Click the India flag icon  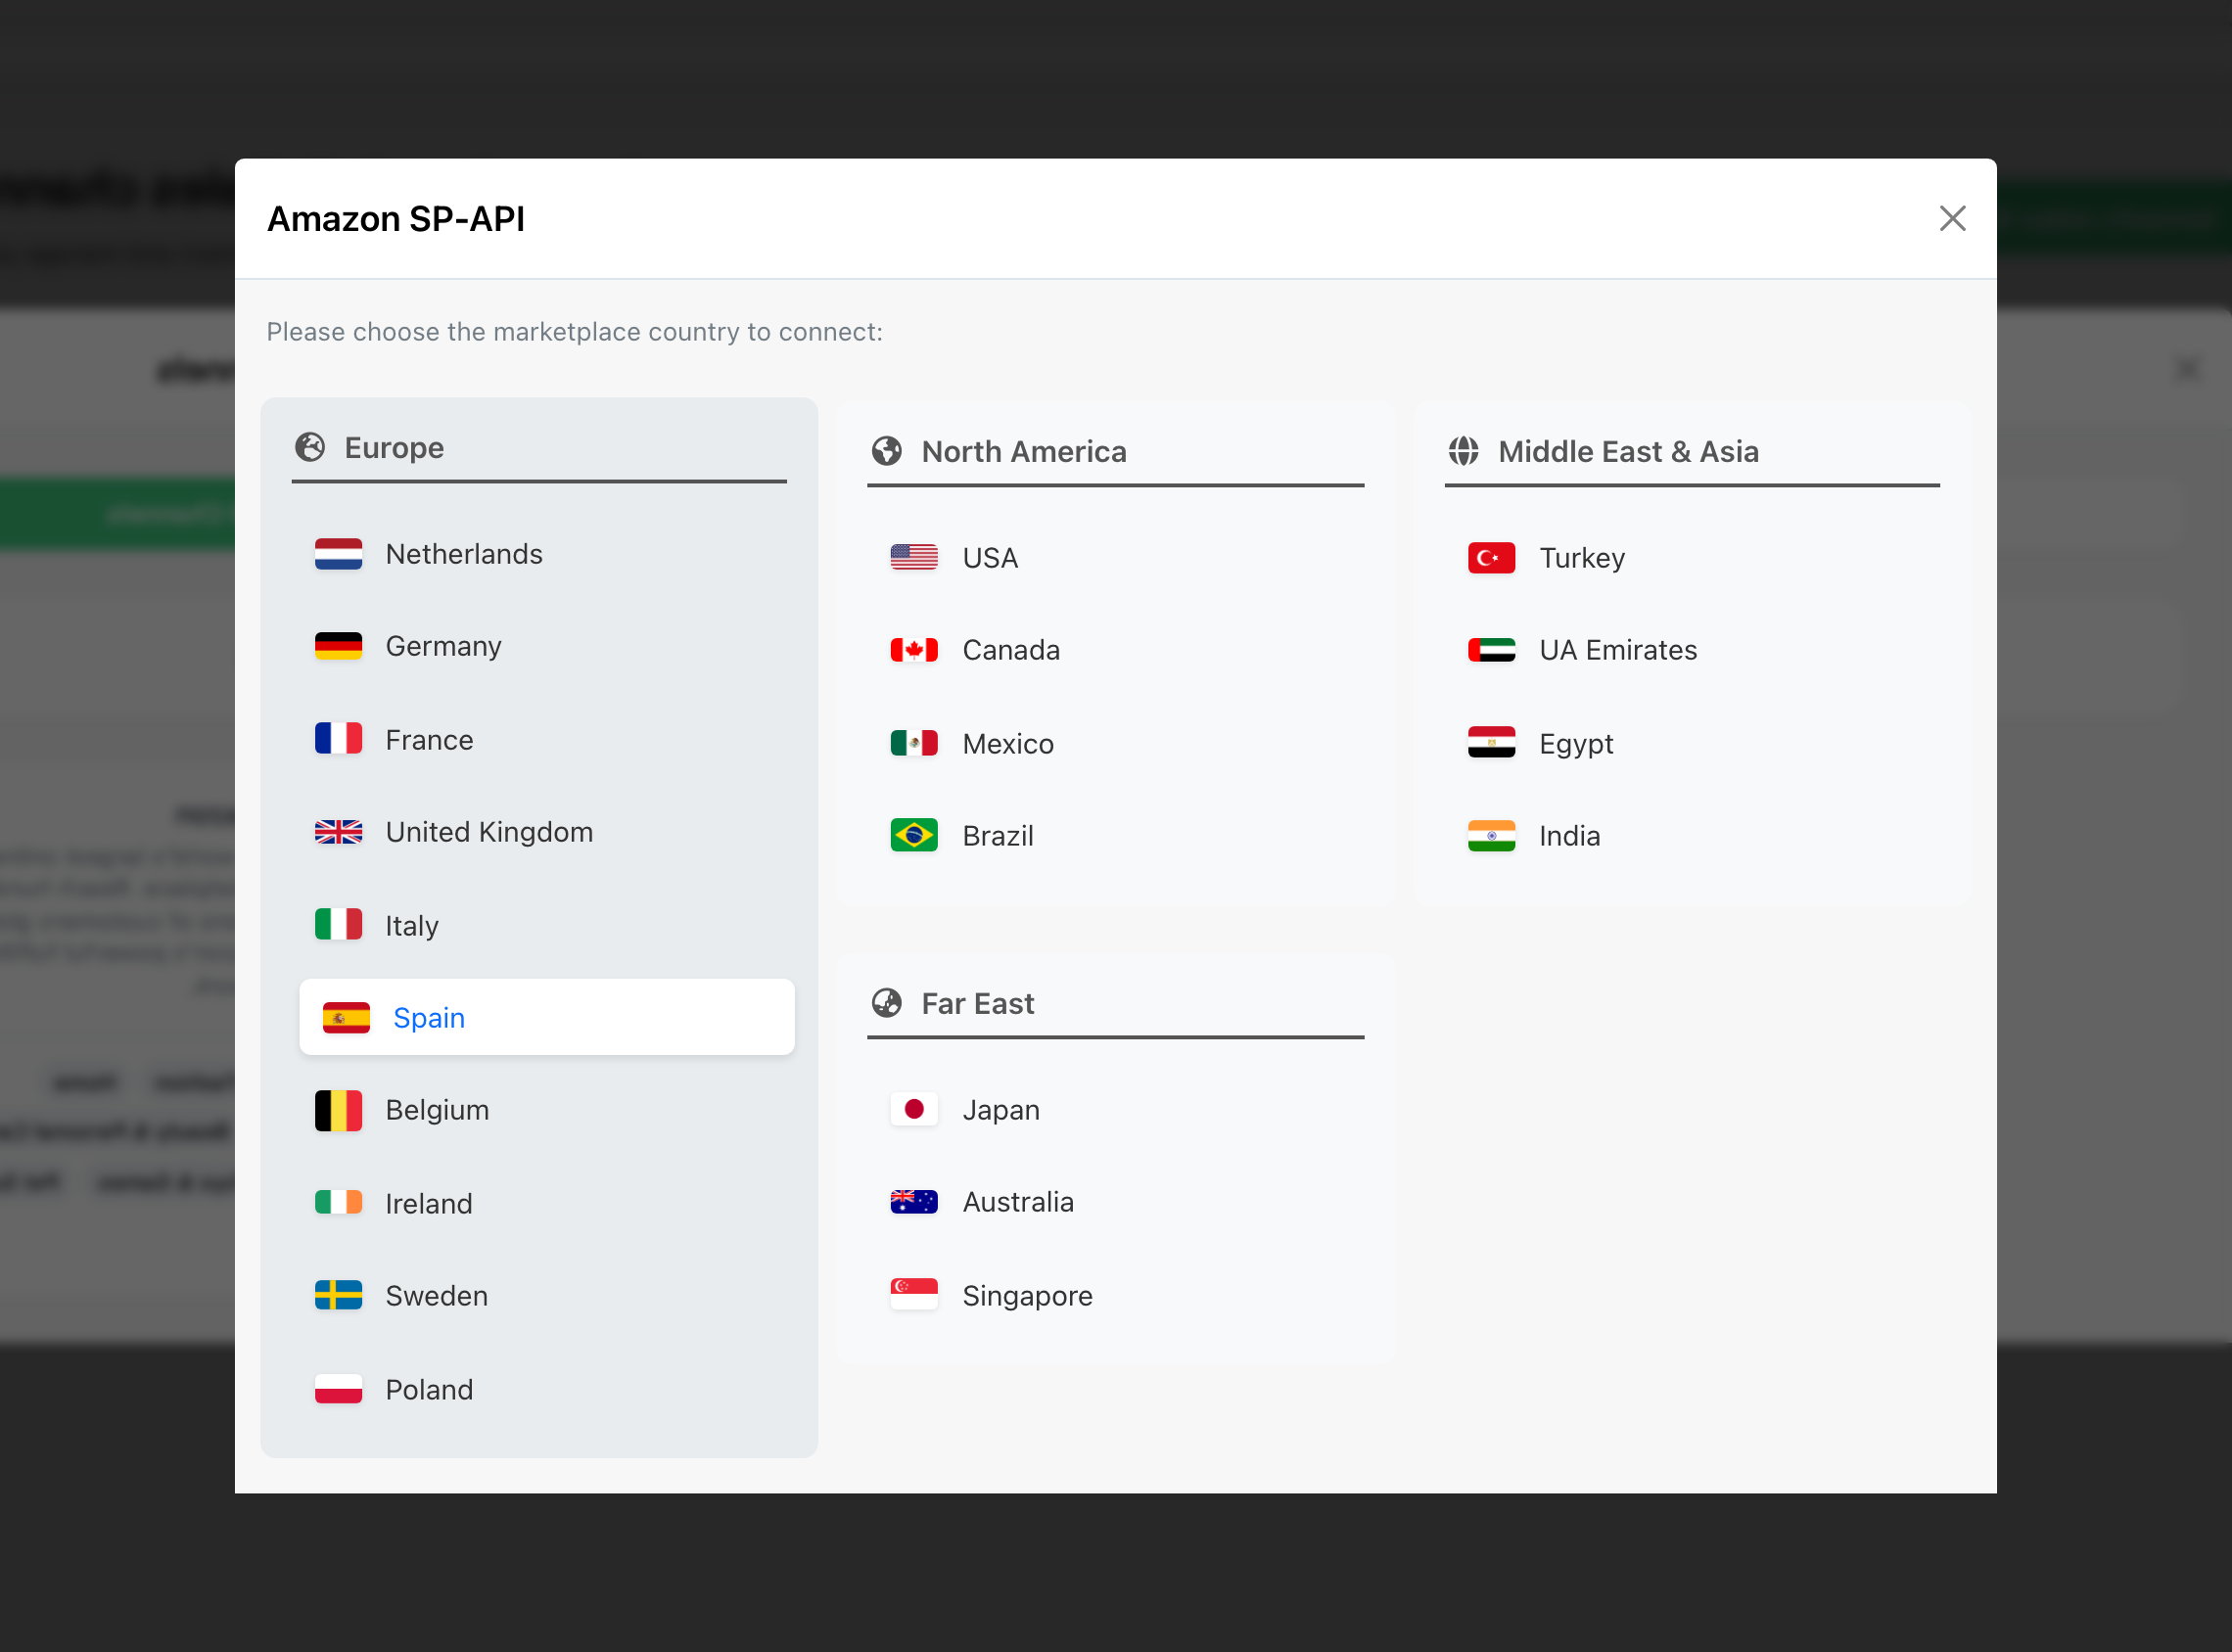[1491, 836]
